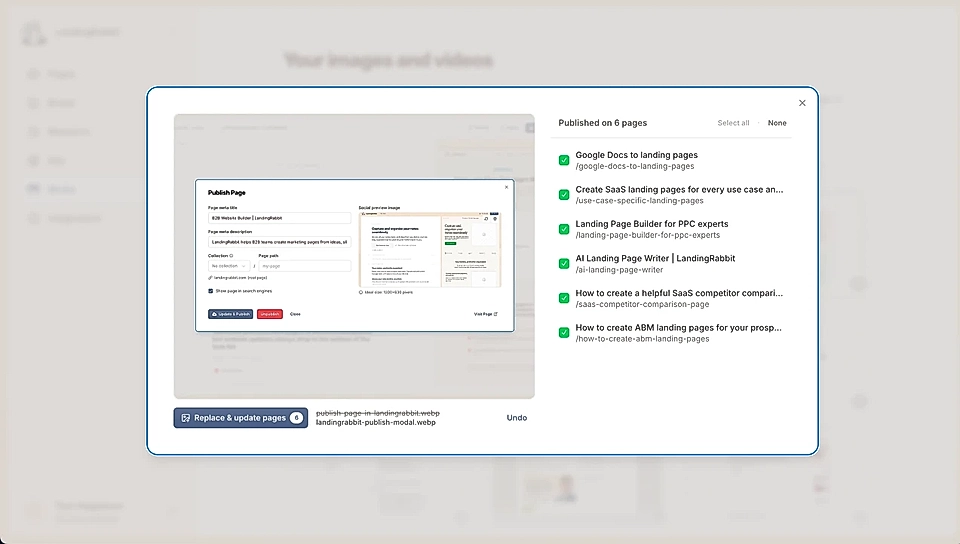The height and width of the screenshot is (544, 960).
Task: Toggle Landing Page Builder for PPC experts
Action: coord(564,229)
